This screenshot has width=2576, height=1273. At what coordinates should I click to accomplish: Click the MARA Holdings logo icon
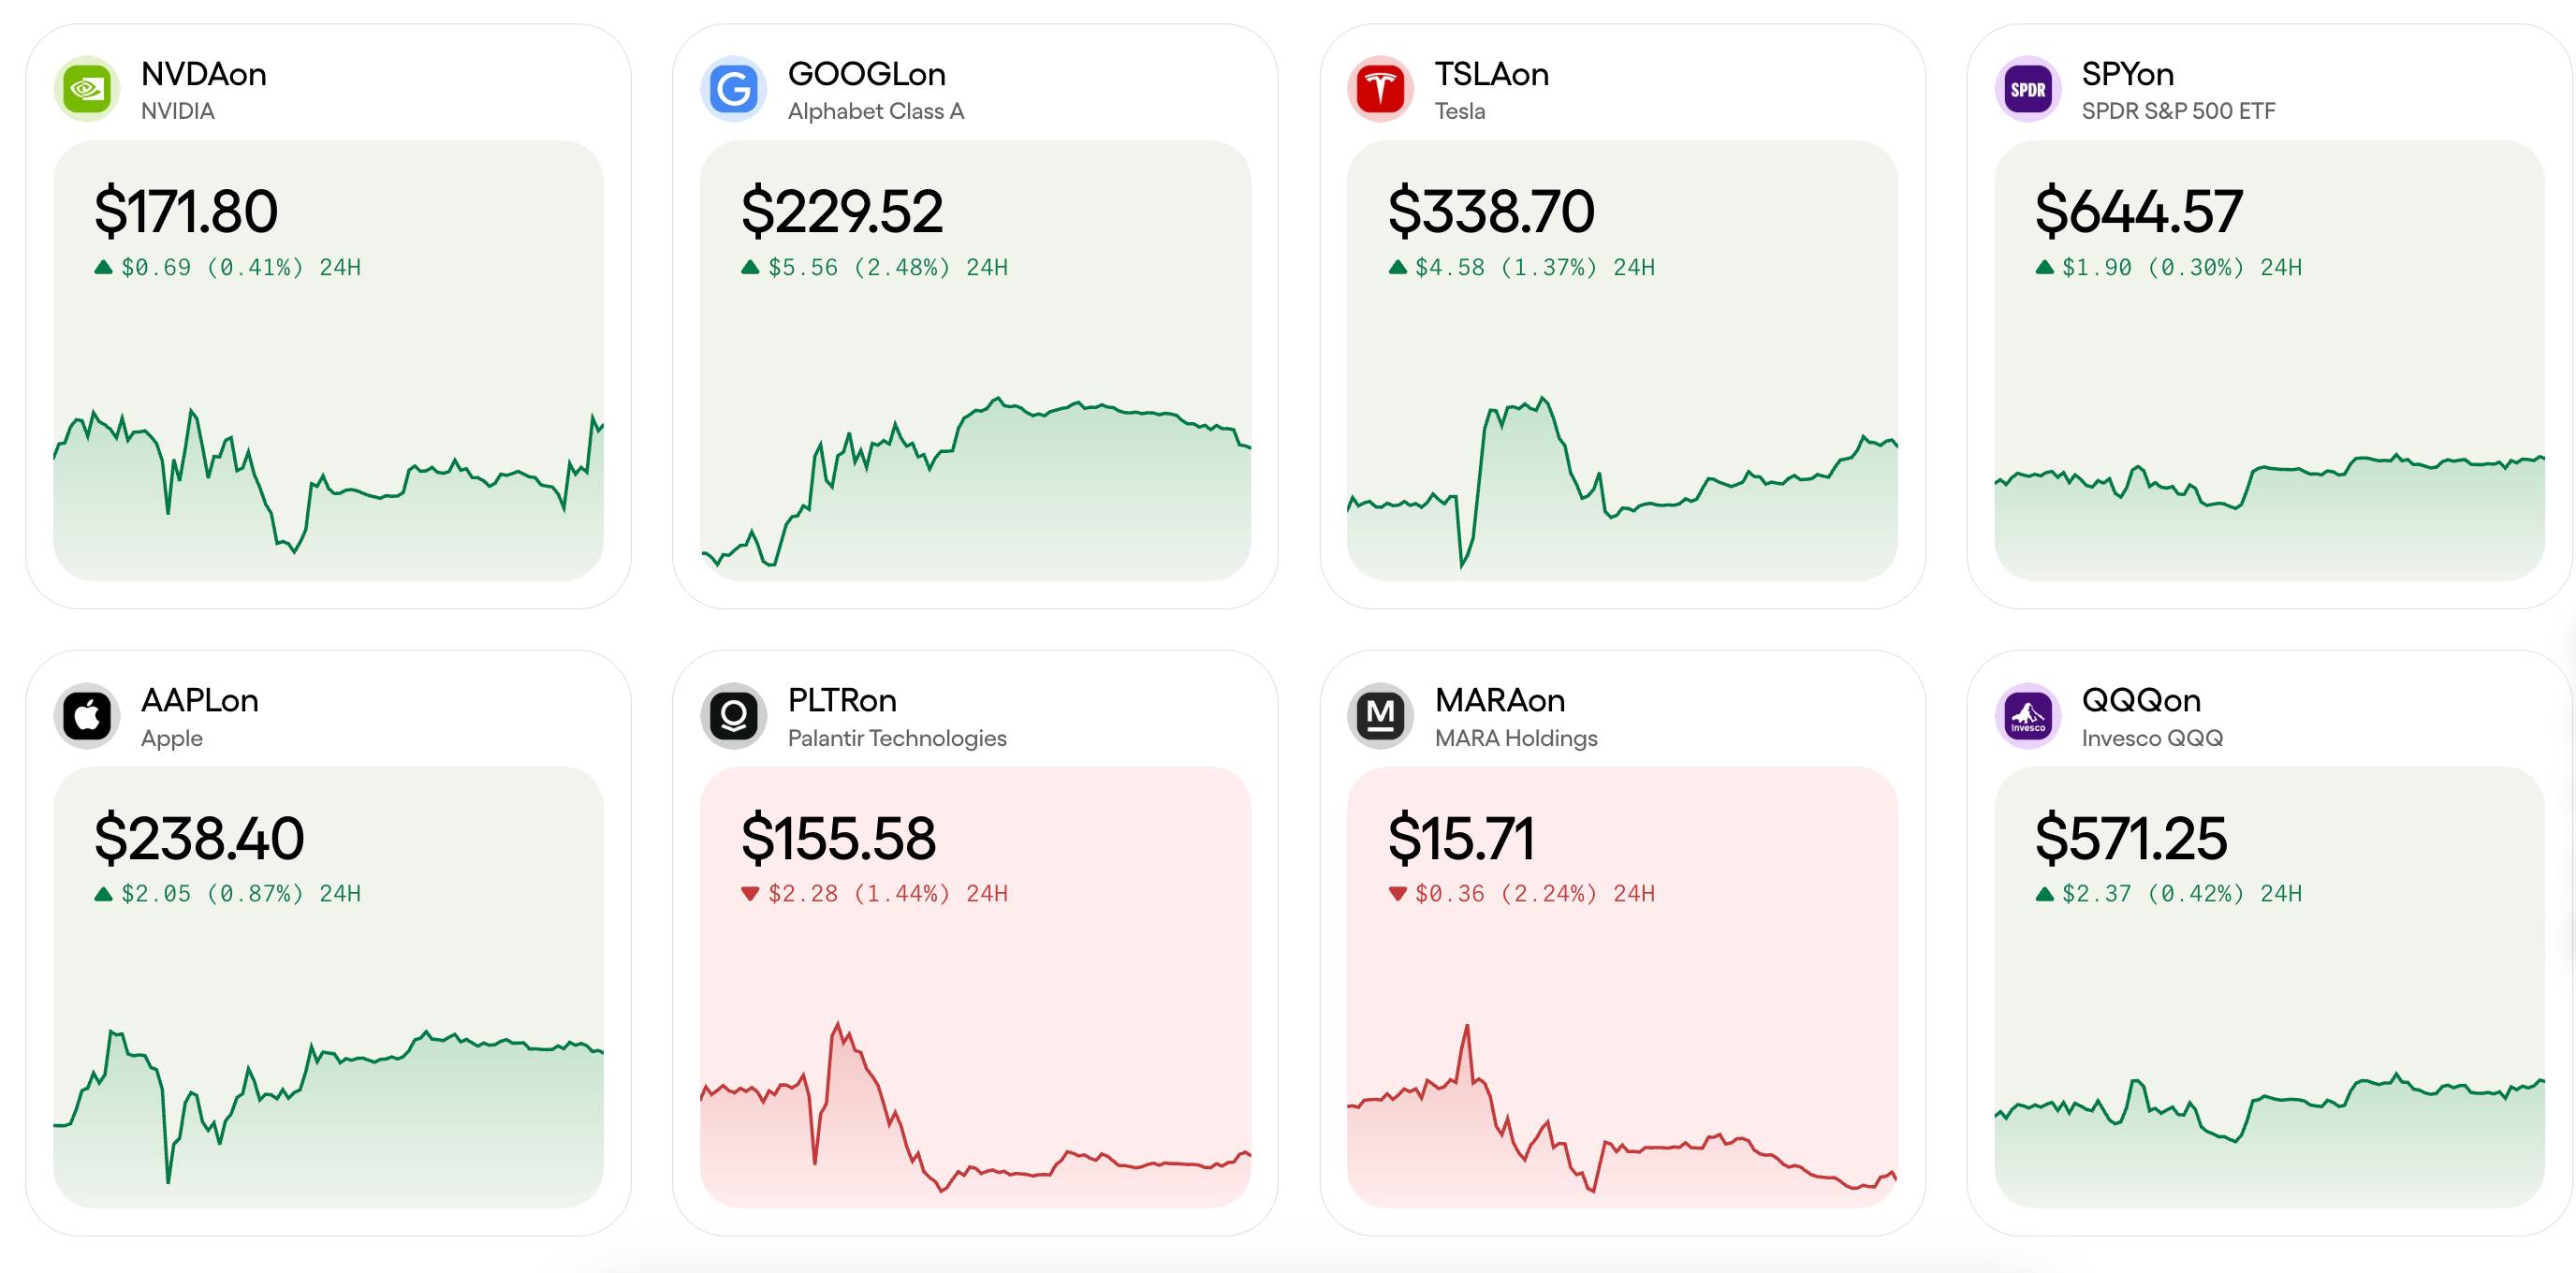click(1380, 716)
